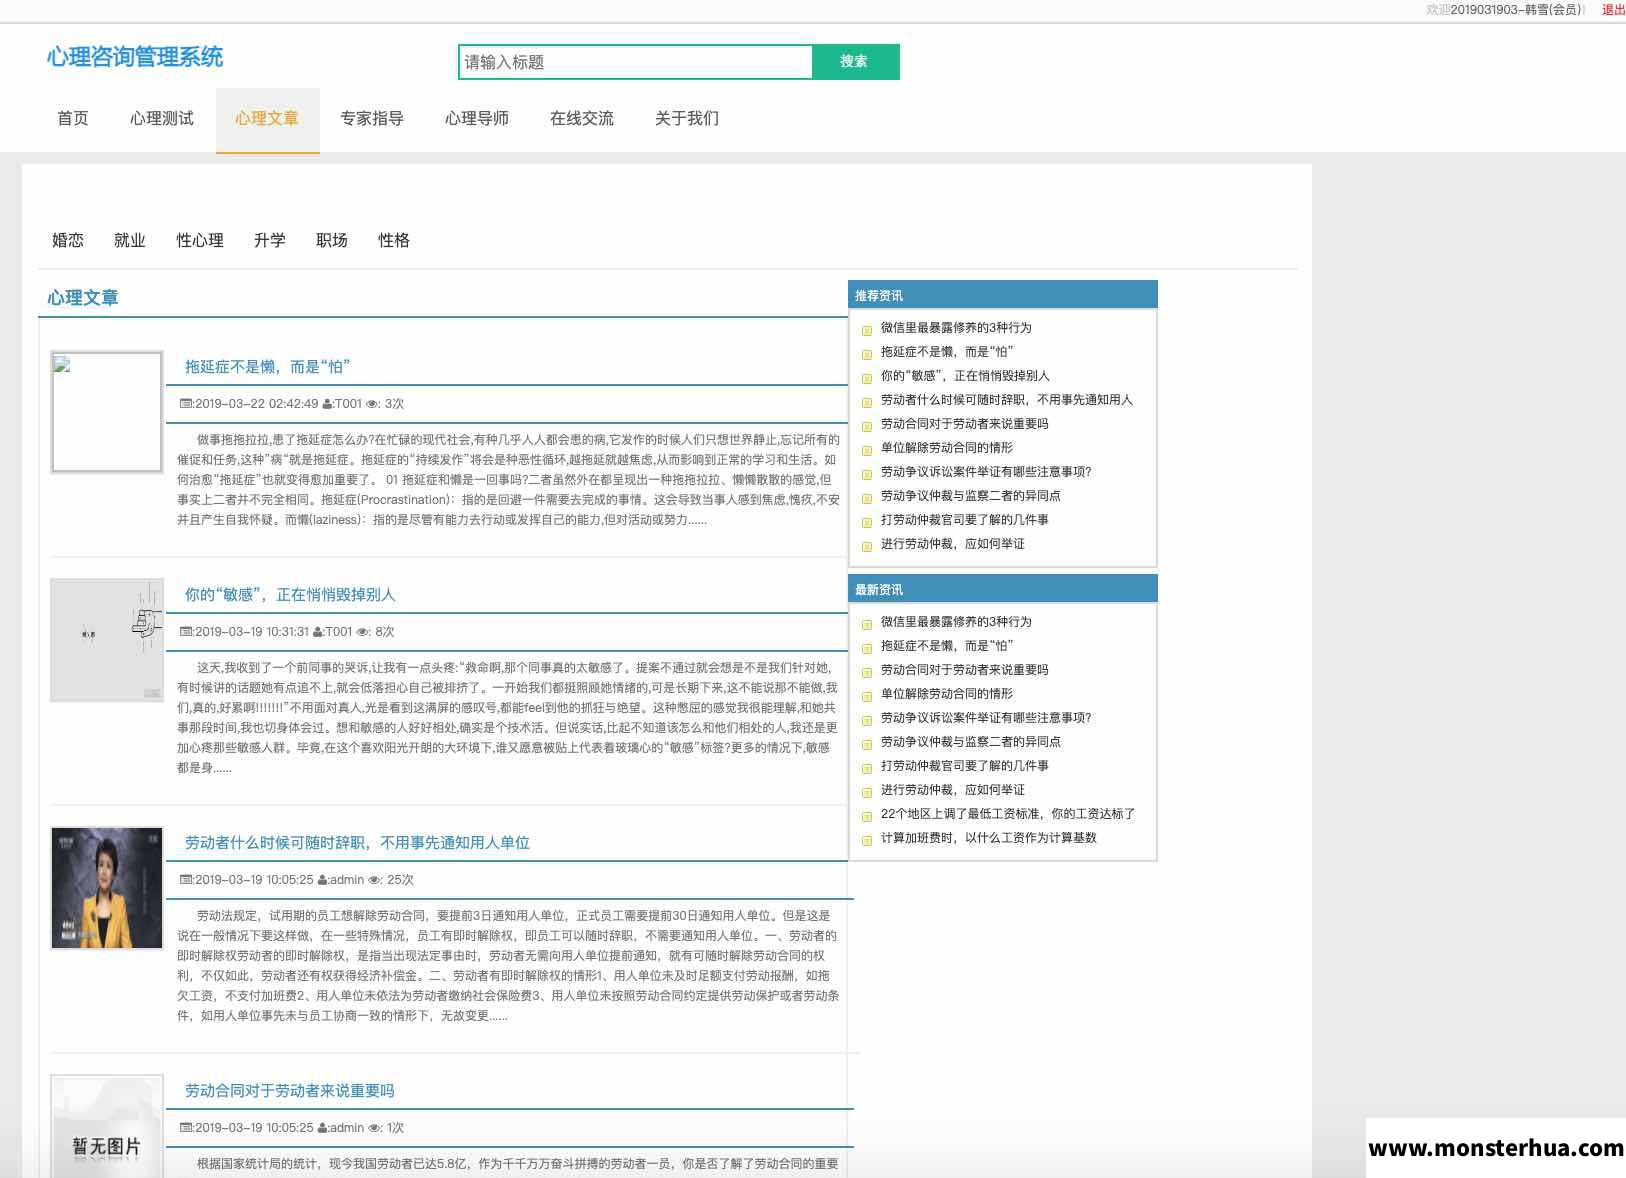1626x1178 pixels.
Task: Open 推荐资讯 link 打劳动仲裁官司要了解的几件事
Action: click(965, 520)
